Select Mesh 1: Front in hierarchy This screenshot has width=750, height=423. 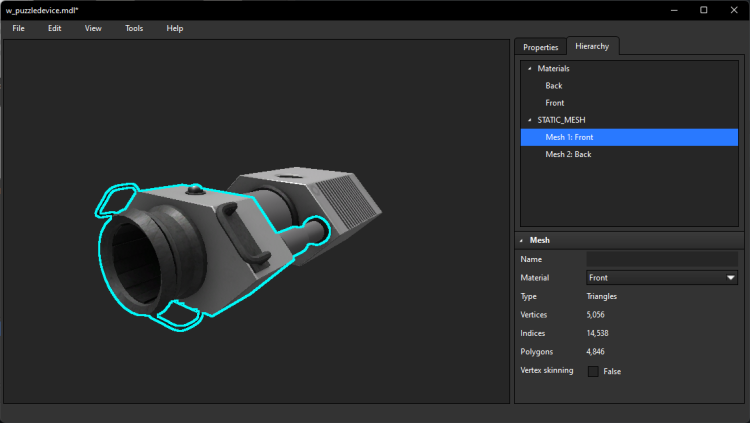571,137
